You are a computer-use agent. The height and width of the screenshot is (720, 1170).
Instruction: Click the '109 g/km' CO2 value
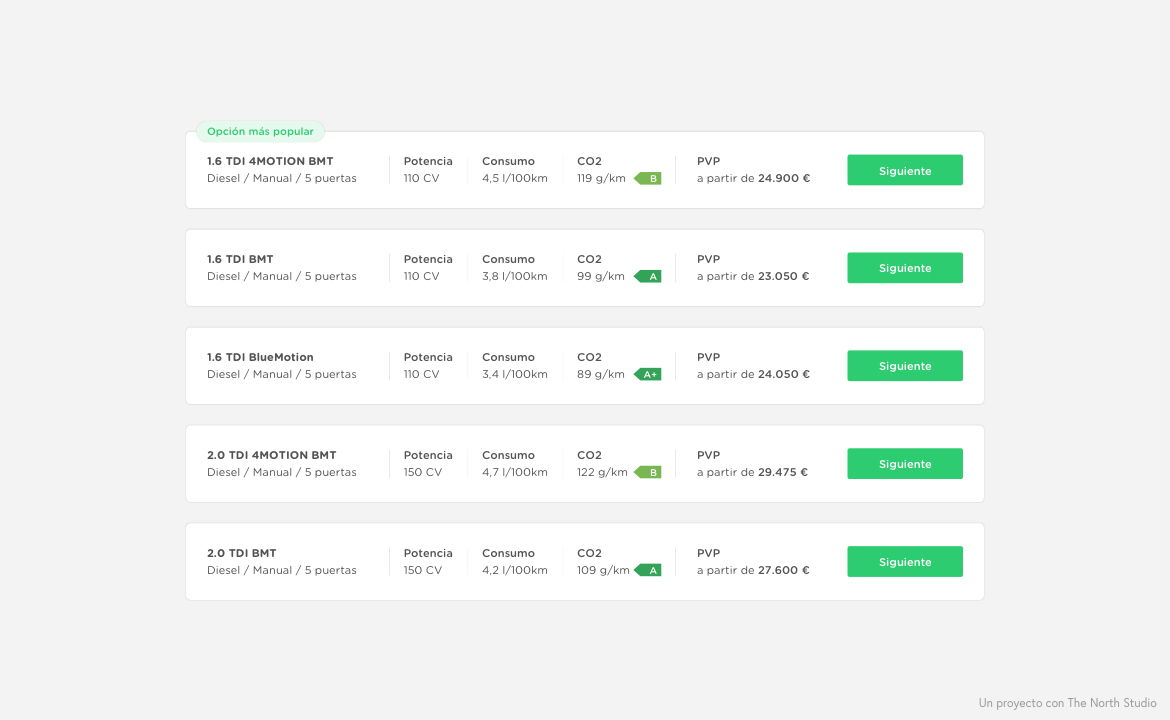(x=603, y=570)
